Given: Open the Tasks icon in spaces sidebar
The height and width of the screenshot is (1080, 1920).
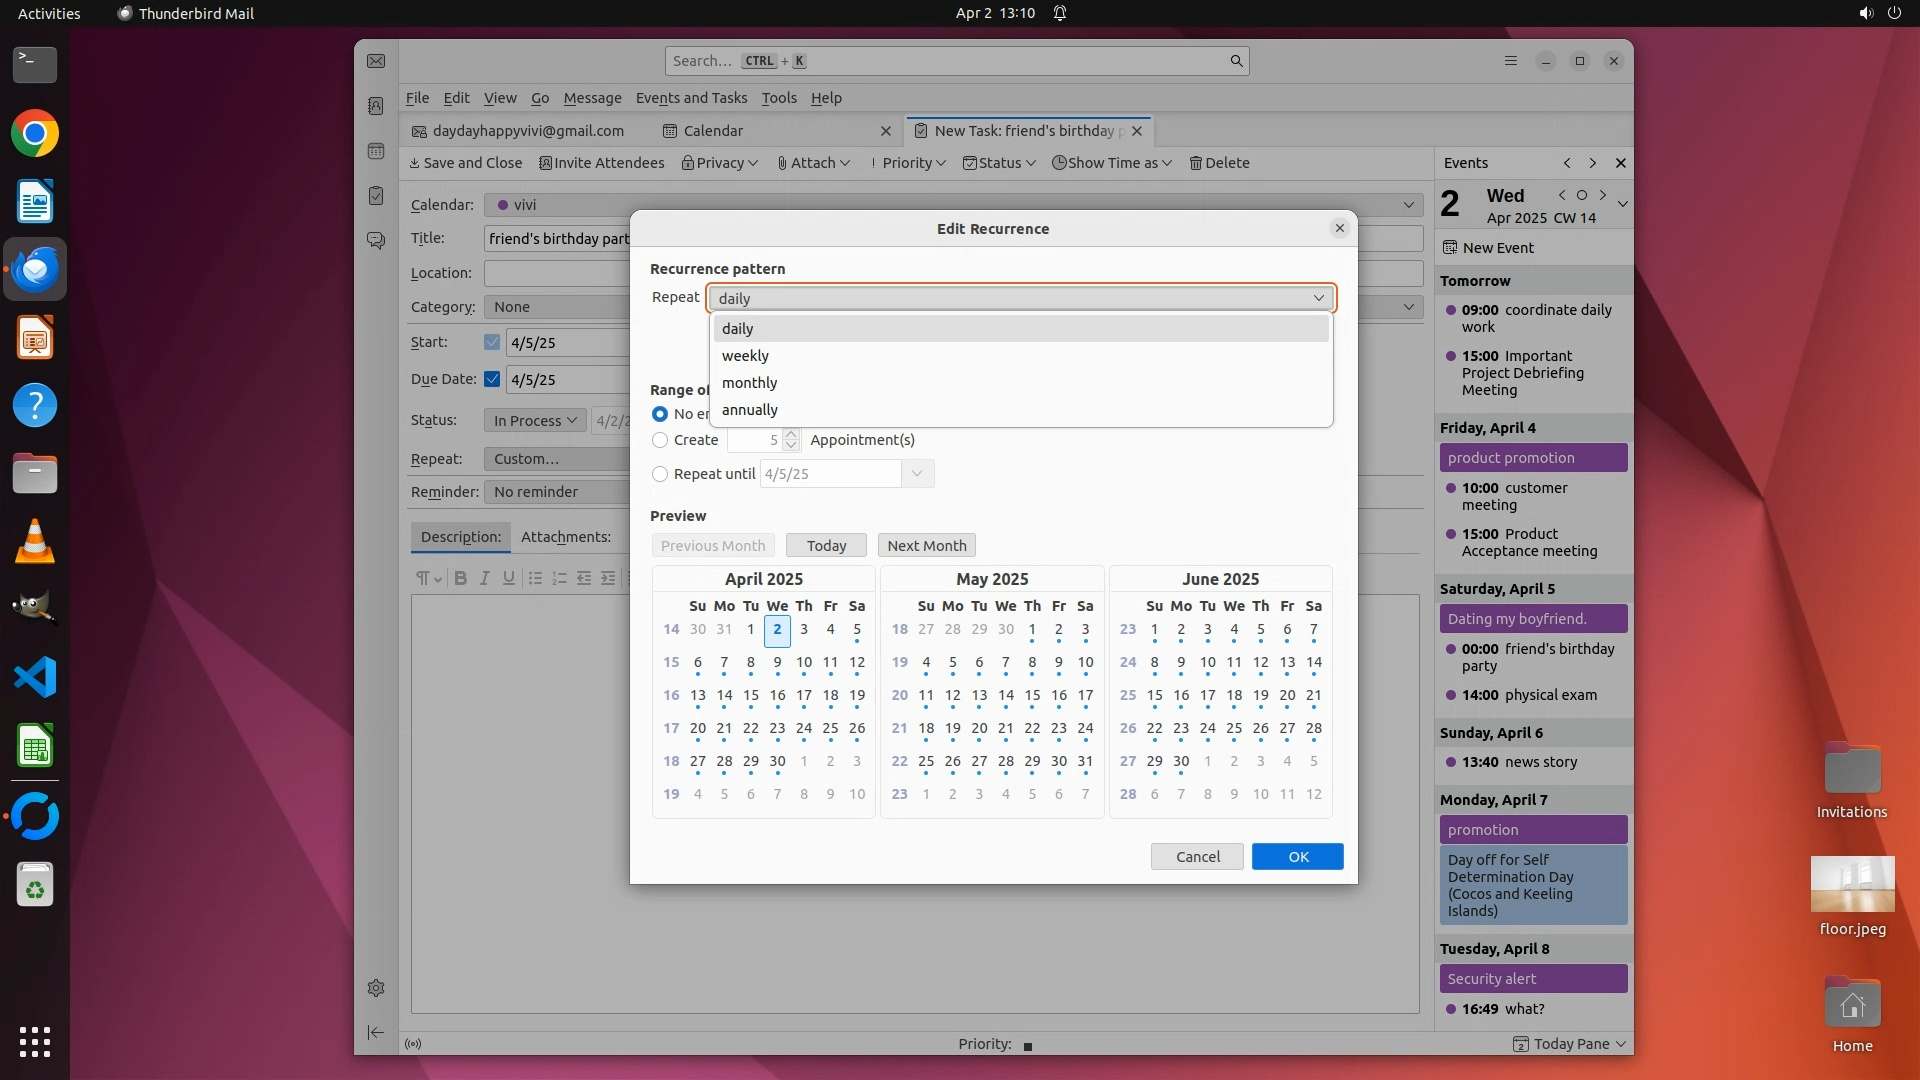Looking at the screenshot, I should (x=376, y=196).
